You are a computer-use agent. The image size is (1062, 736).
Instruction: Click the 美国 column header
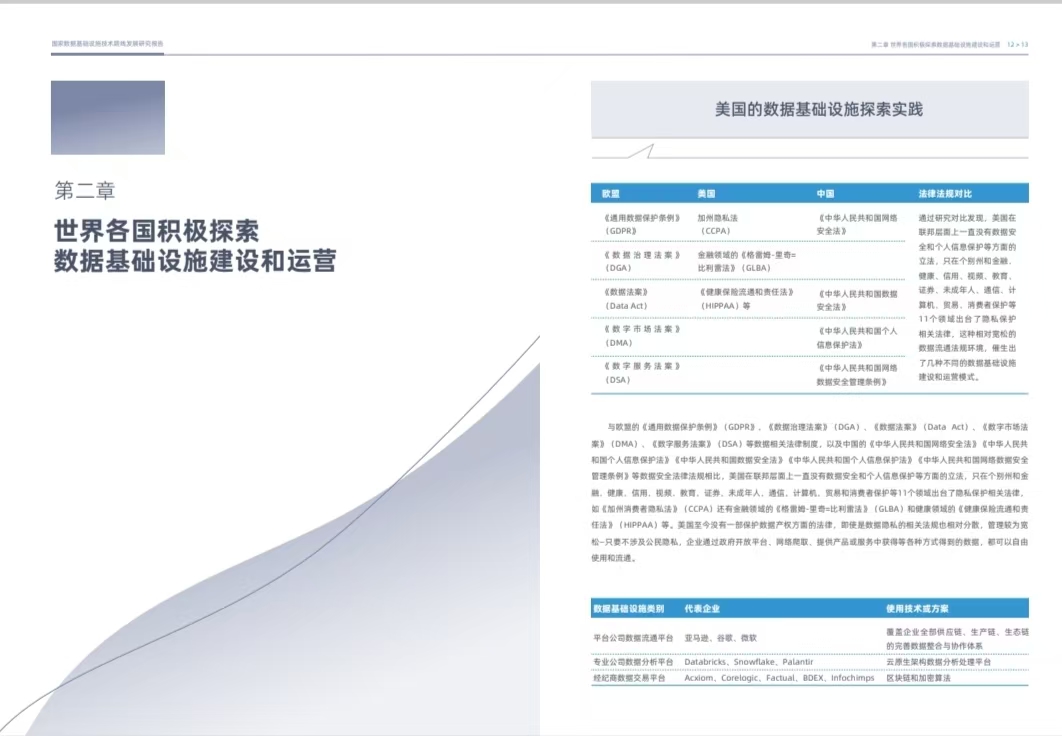pyautogui.click(x=706, y=193)
